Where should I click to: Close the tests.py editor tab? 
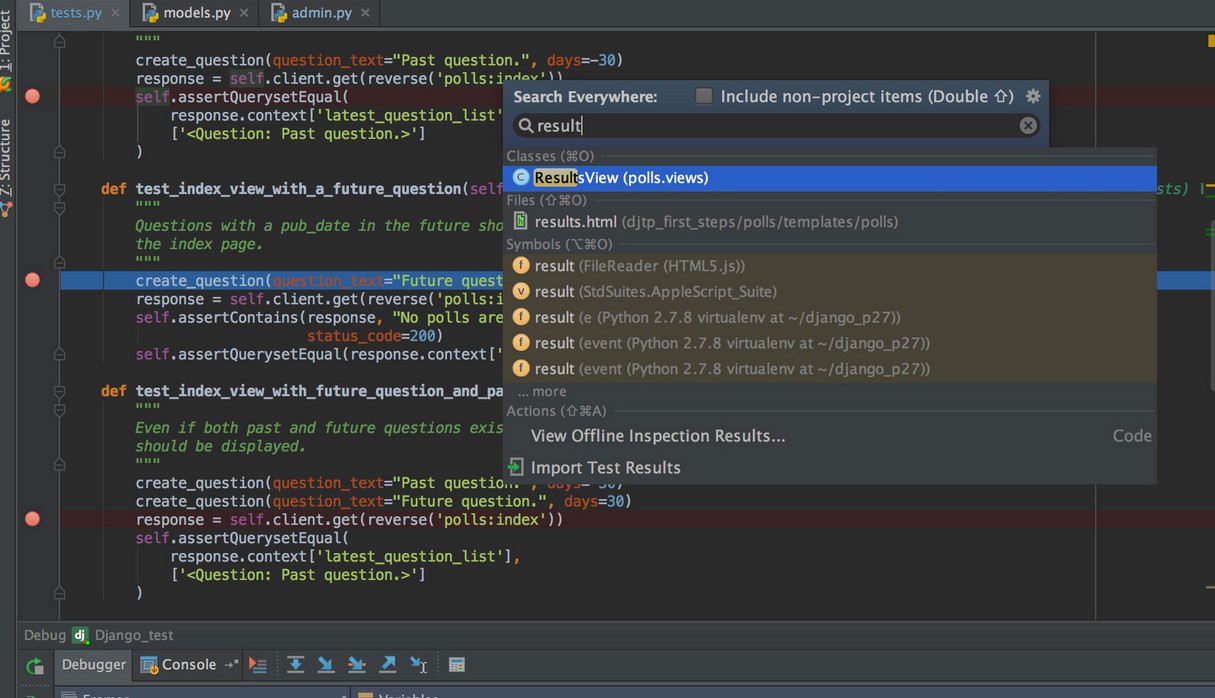115,13
